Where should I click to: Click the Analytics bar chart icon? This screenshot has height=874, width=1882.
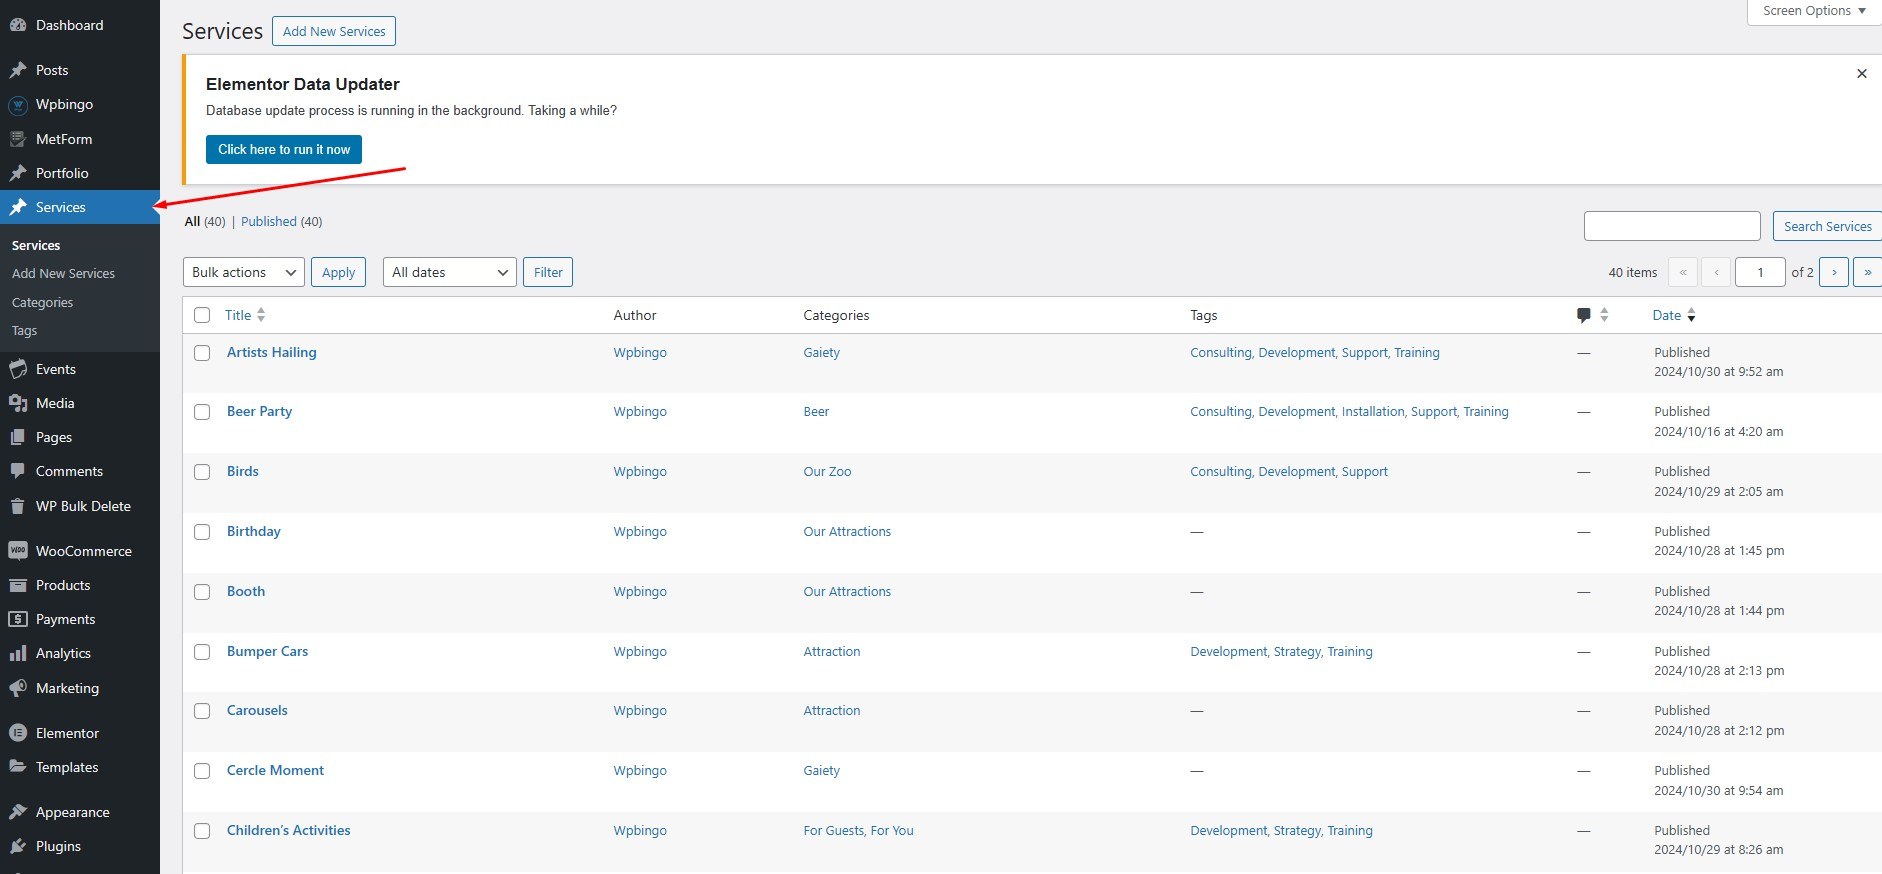click(x=18, y=653)
